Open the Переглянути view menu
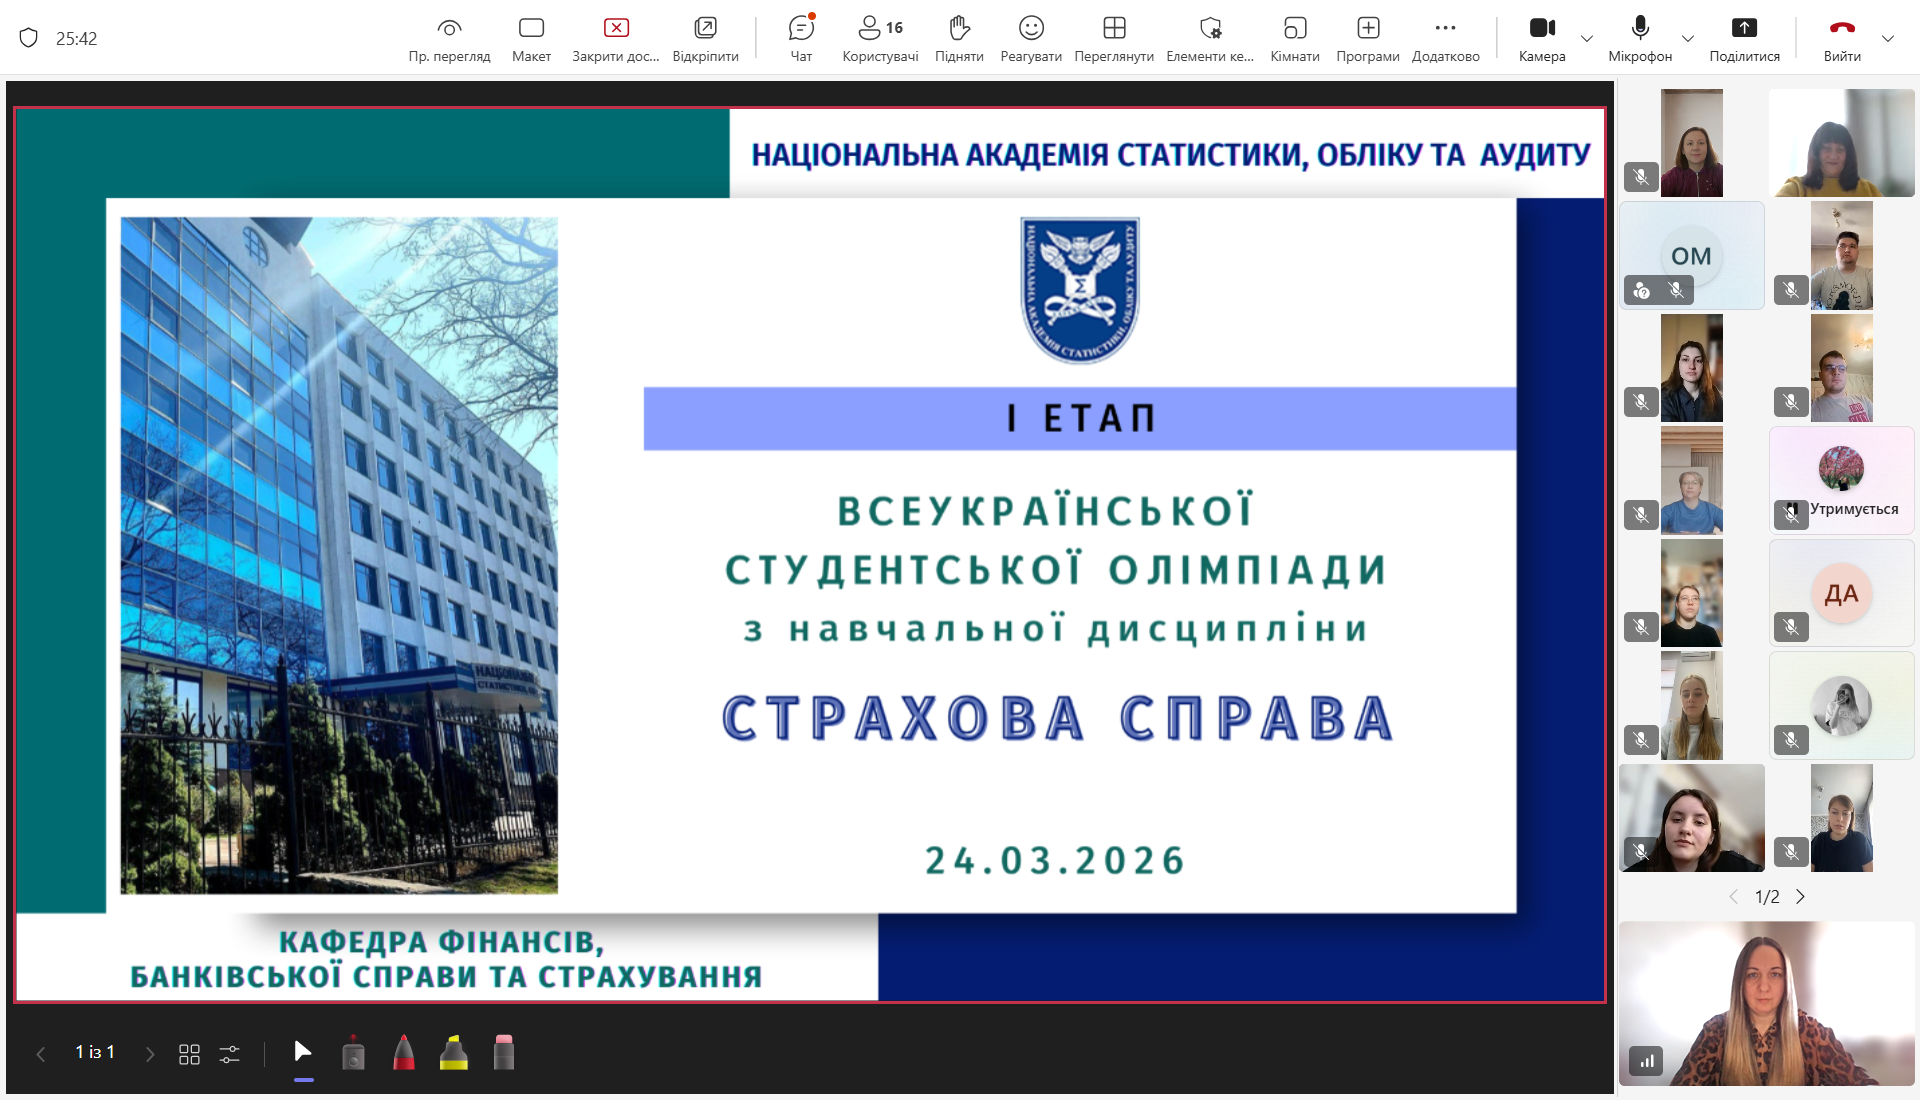 [1114, 38]
